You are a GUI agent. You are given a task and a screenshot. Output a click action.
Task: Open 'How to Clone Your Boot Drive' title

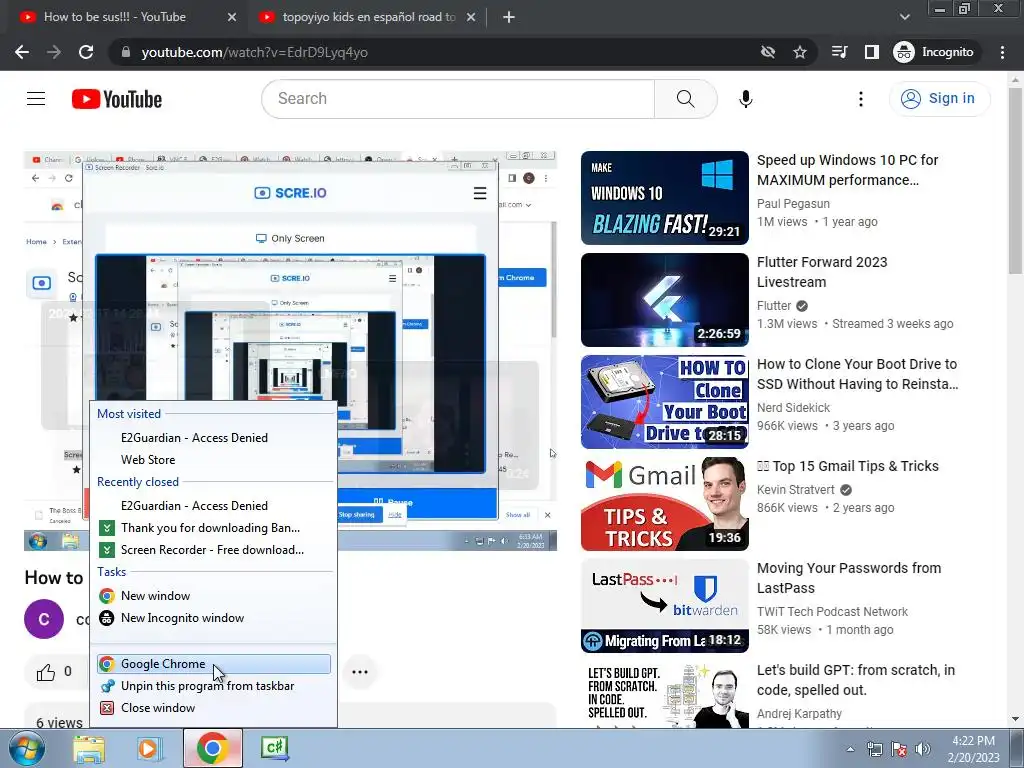(857, 374)
